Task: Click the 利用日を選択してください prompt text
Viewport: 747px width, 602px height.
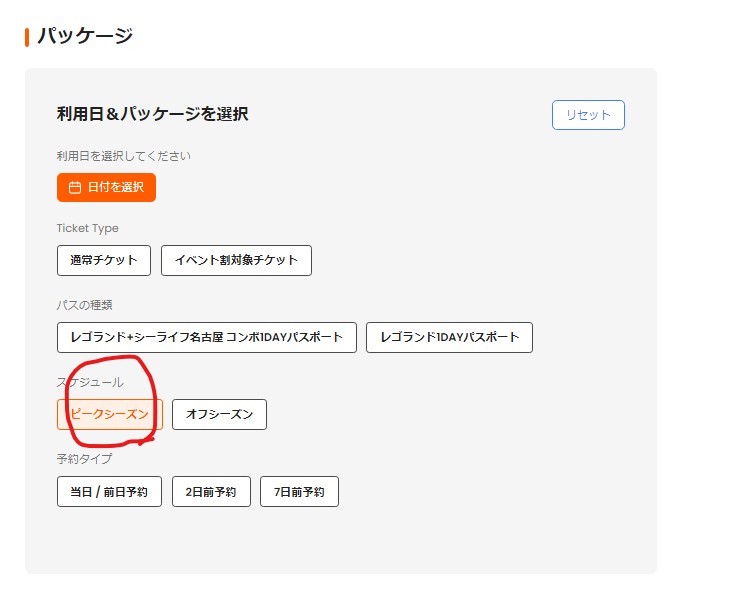Action: point(123,156)
